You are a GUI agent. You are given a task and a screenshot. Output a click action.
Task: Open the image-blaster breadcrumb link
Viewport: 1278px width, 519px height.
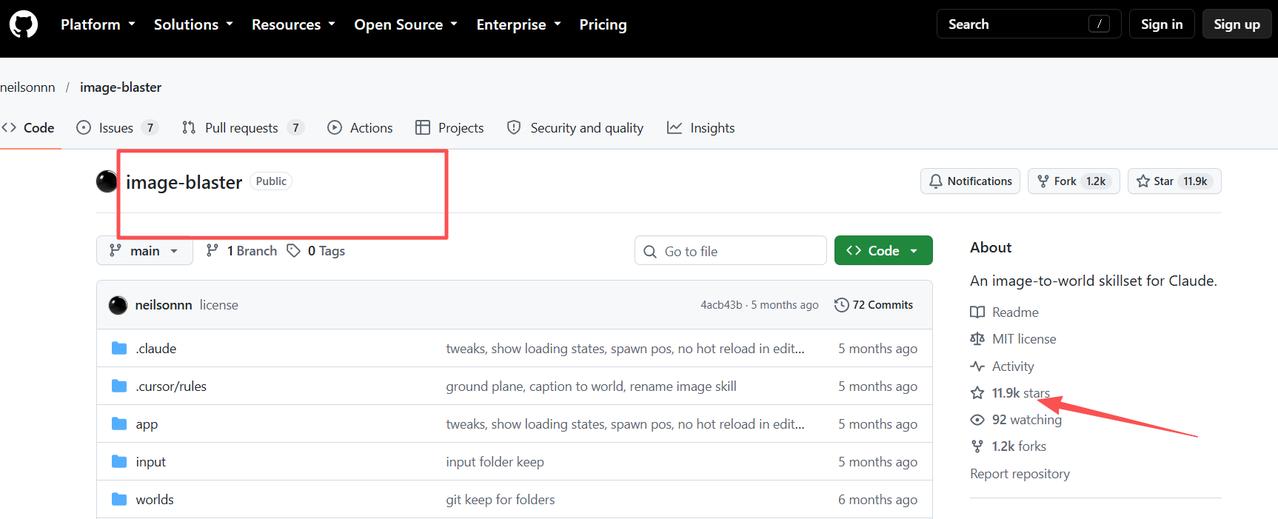point(121,87)
